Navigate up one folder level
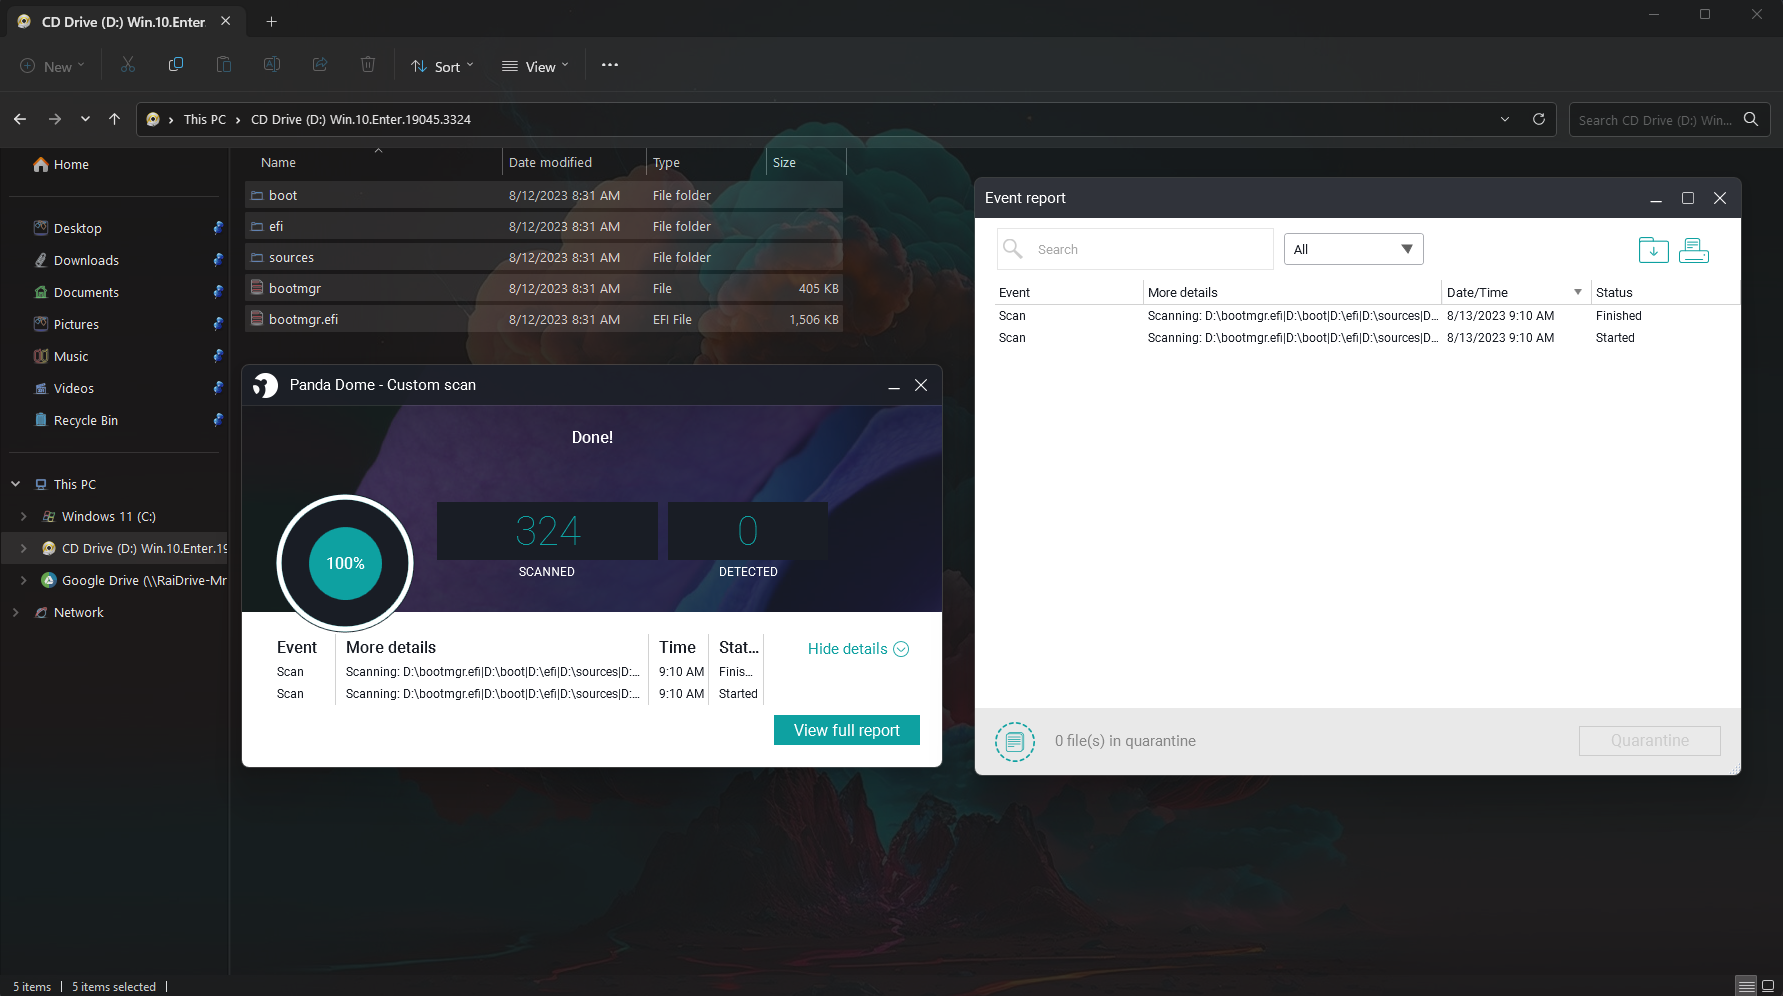1783x996 pixels. click(115, 119)
